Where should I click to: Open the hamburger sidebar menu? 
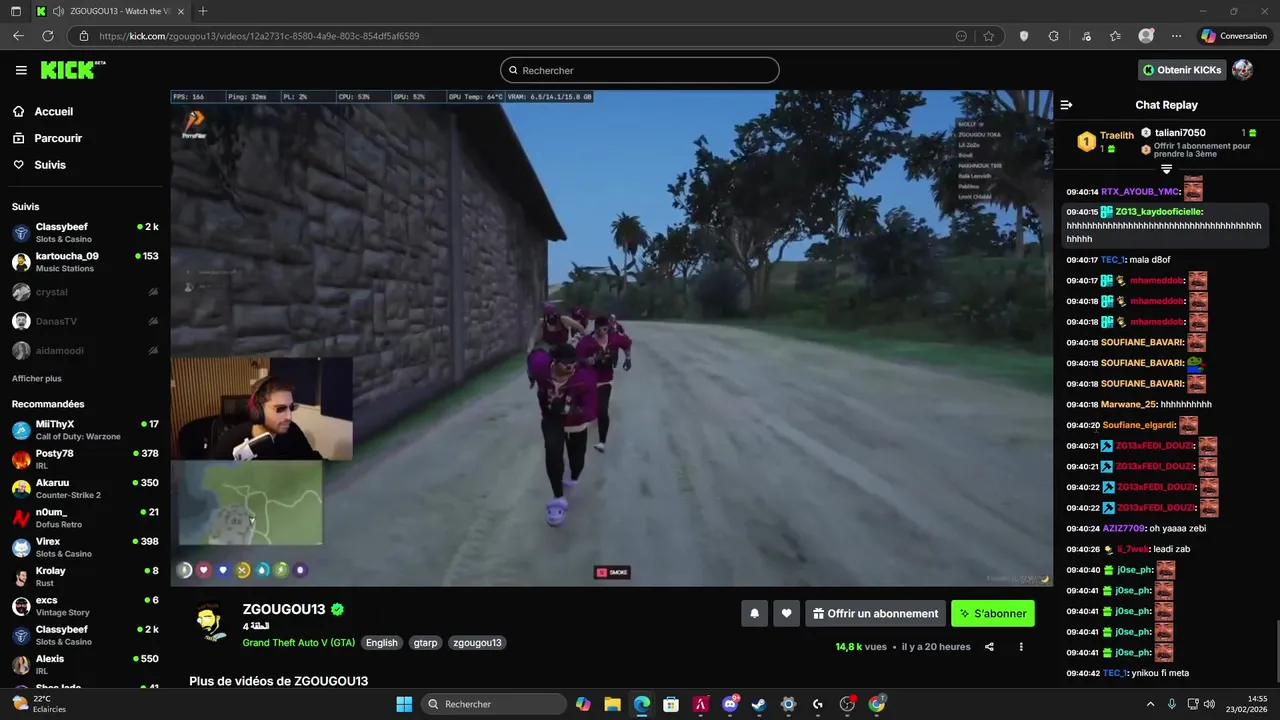(21, 70)
